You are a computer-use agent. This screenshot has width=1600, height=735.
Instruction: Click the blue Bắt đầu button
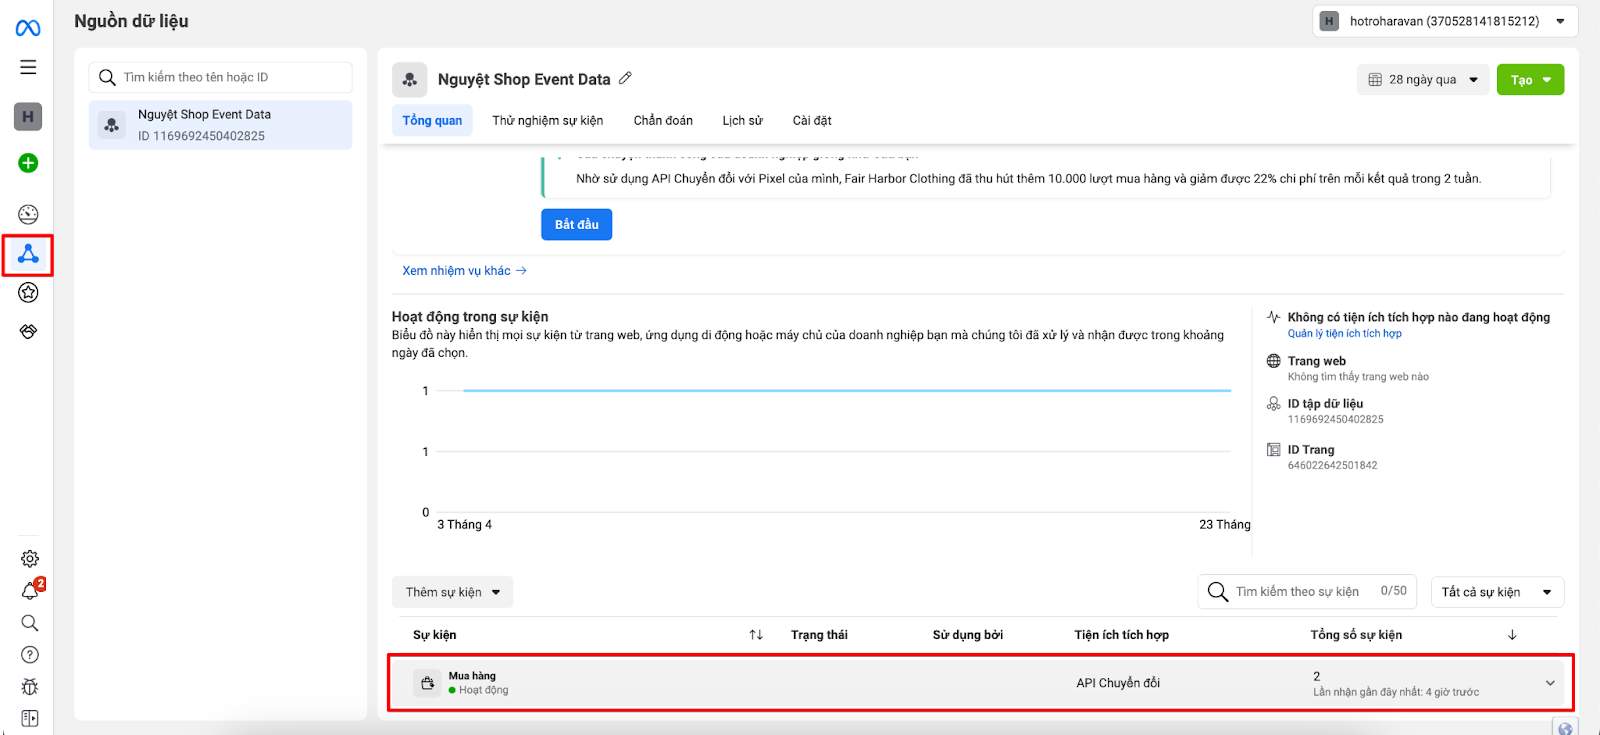click(x=576, y=225)
